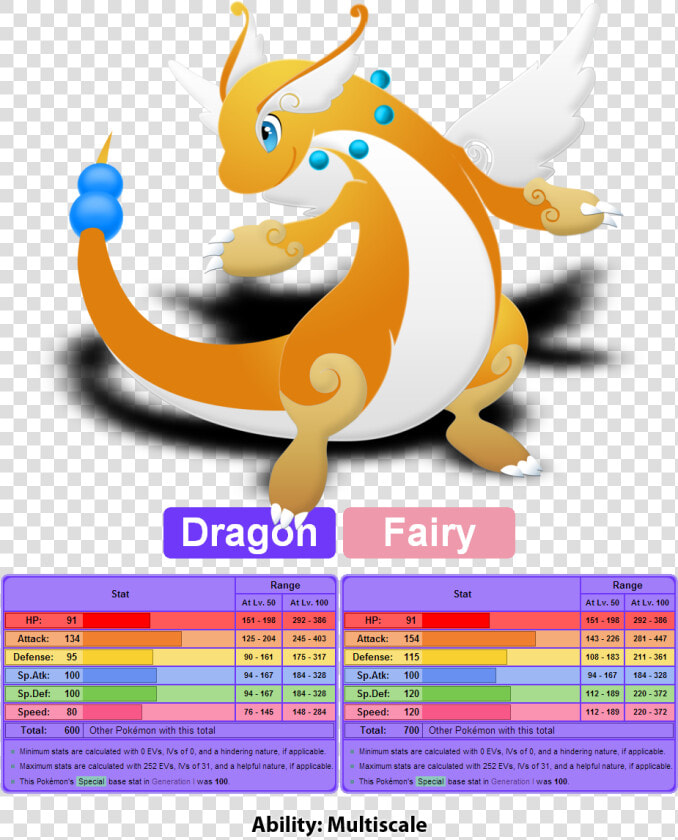
Task: Open 'Other Pokémon with this total' beside Total 600
Action: point(152,730)
